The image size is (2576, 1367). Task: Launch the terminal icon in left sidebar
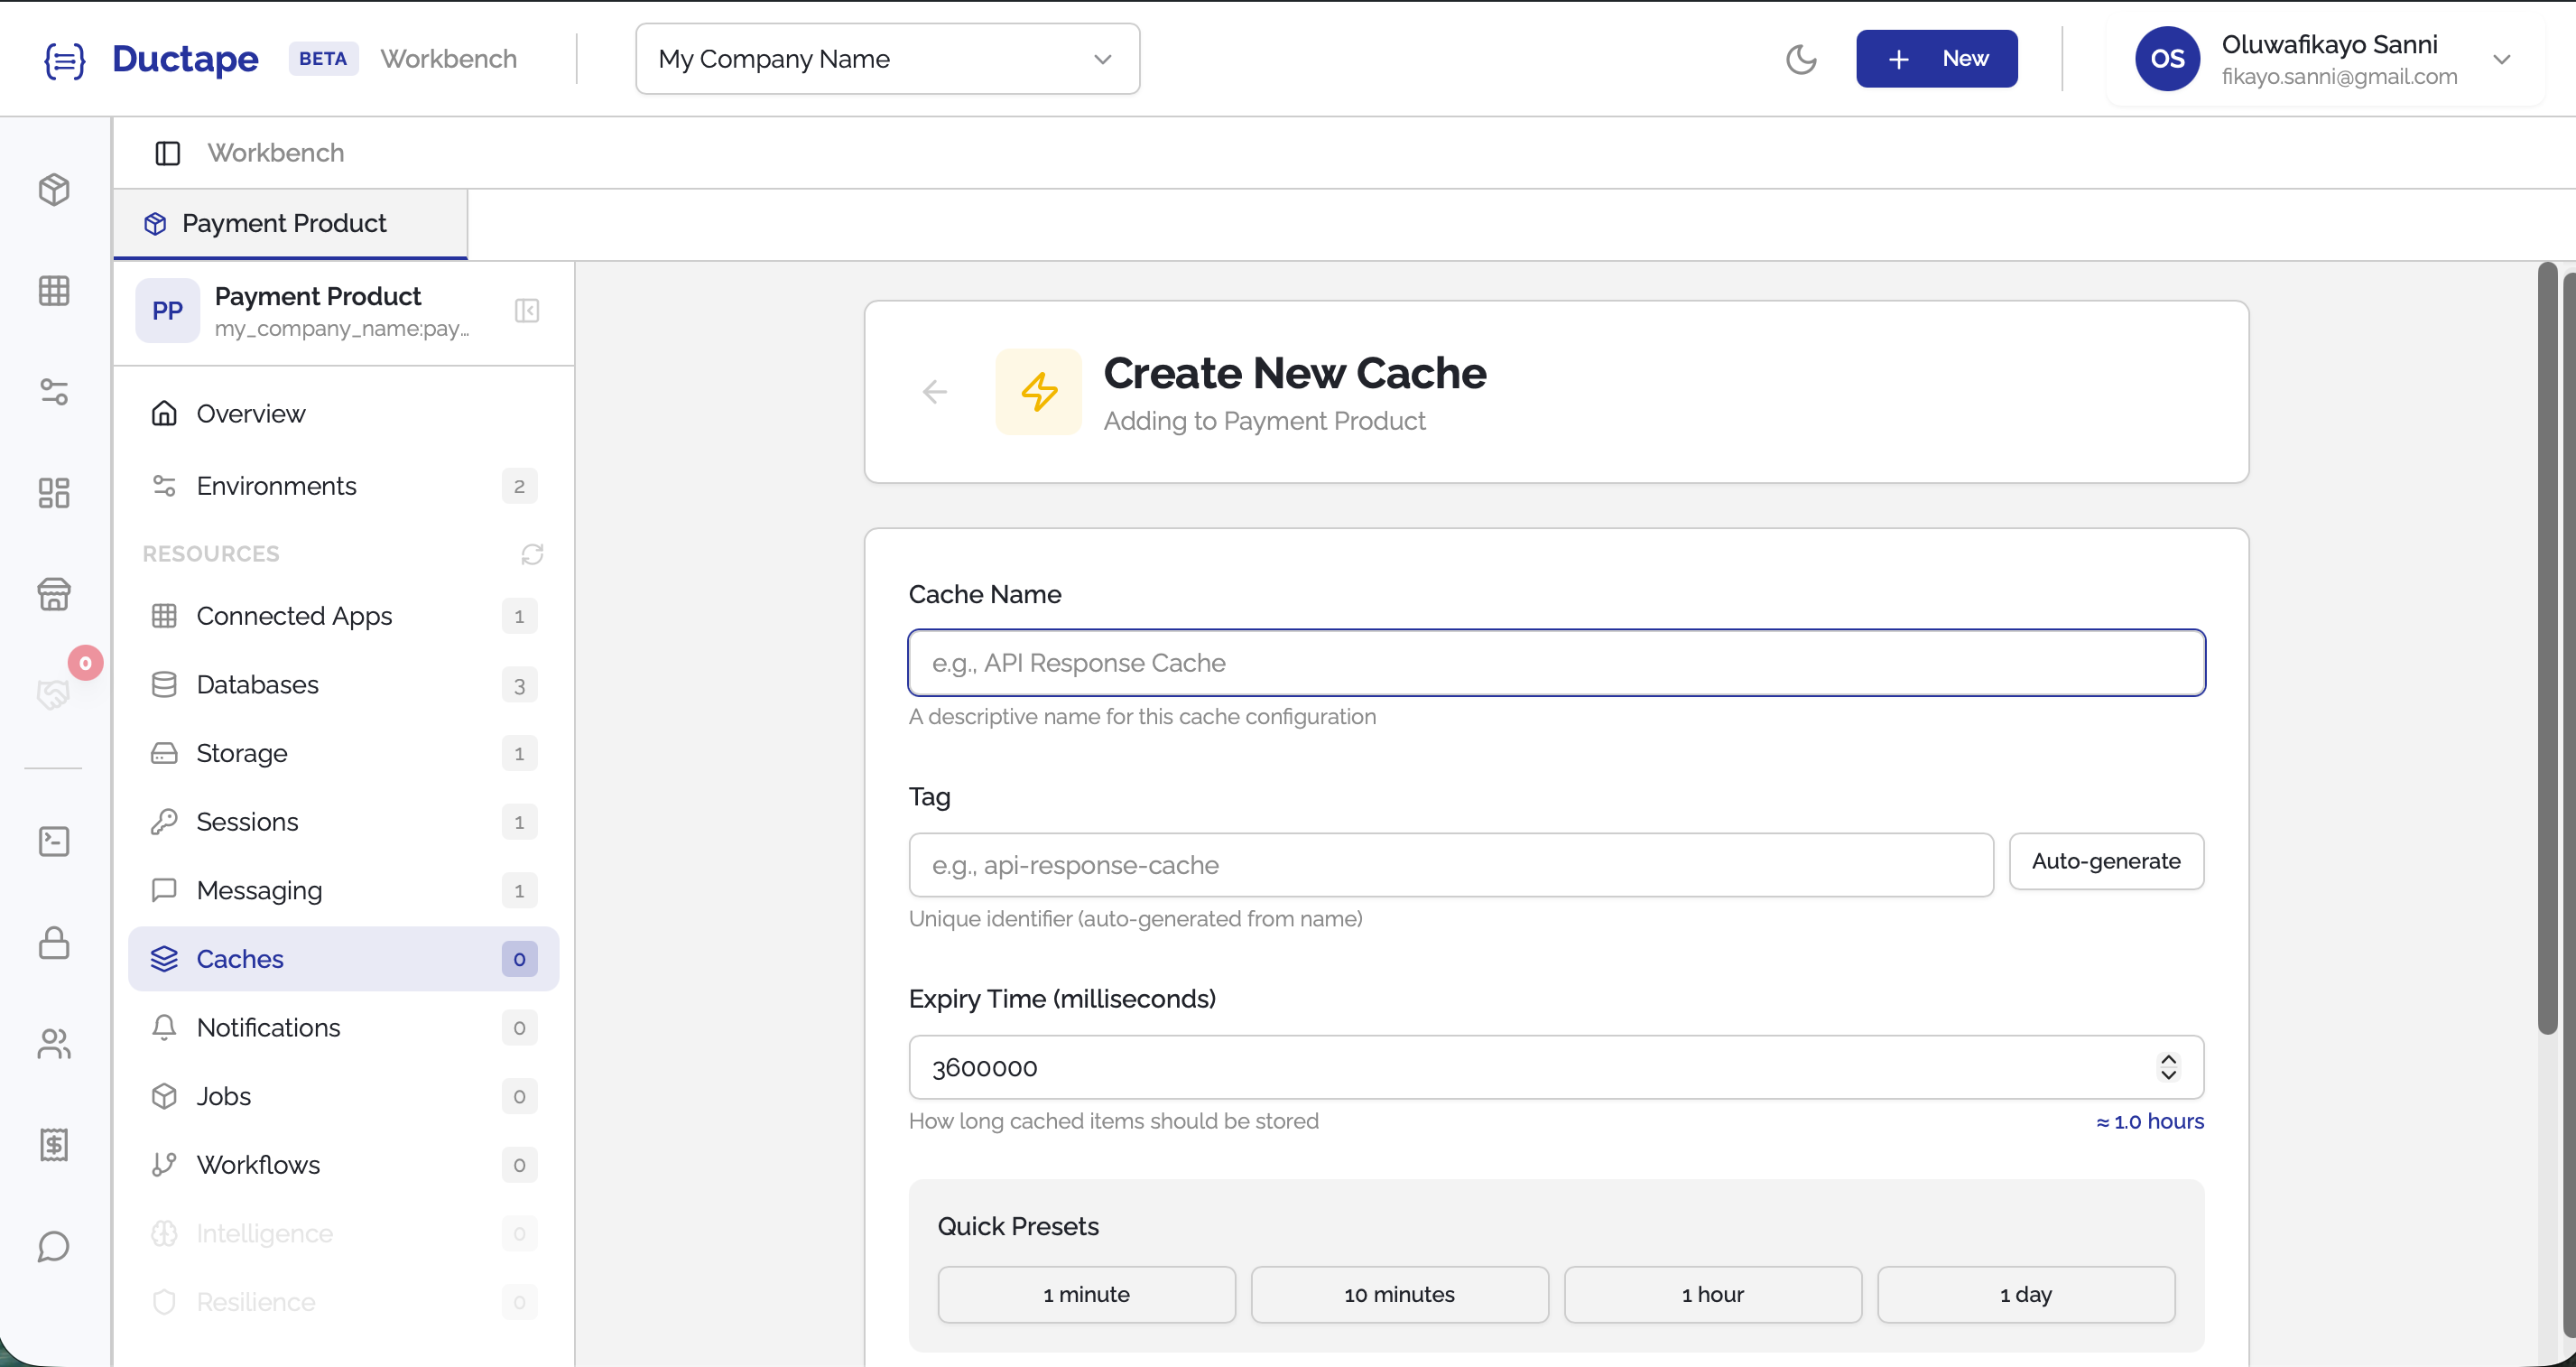click(x=54, y=841)
